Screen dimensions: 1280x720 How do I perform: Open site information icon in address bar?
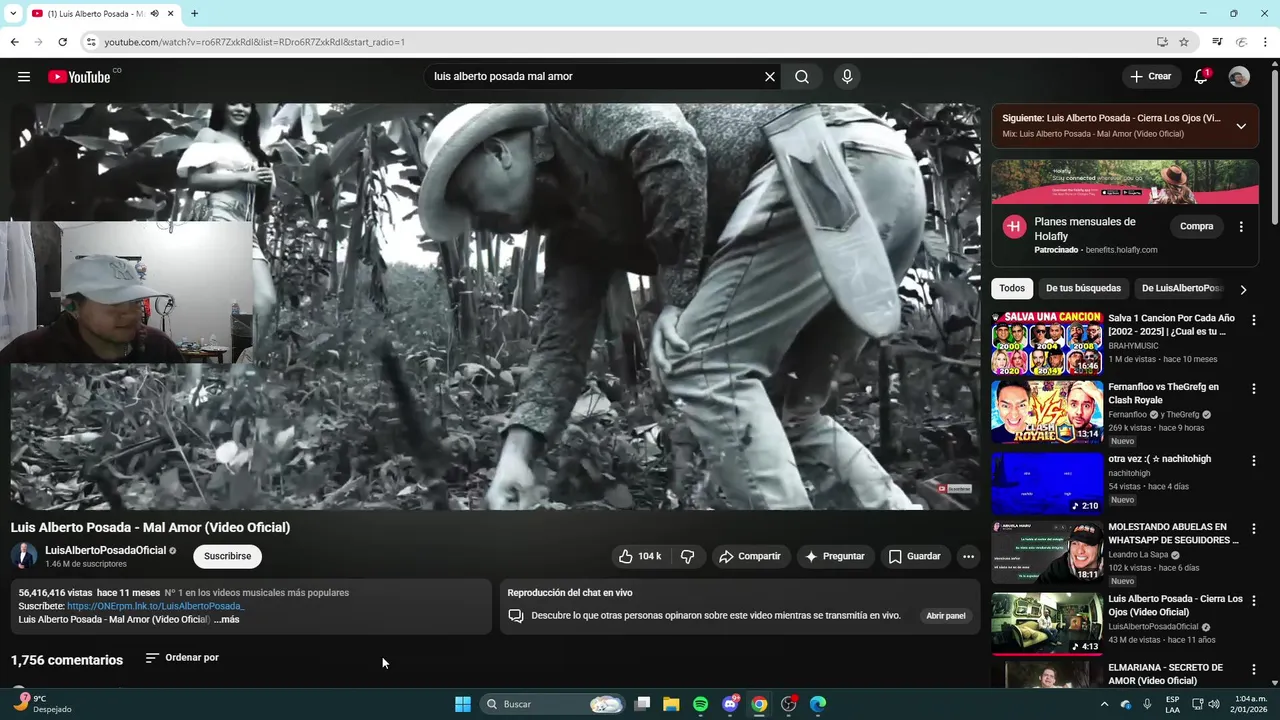coord(91,42)
